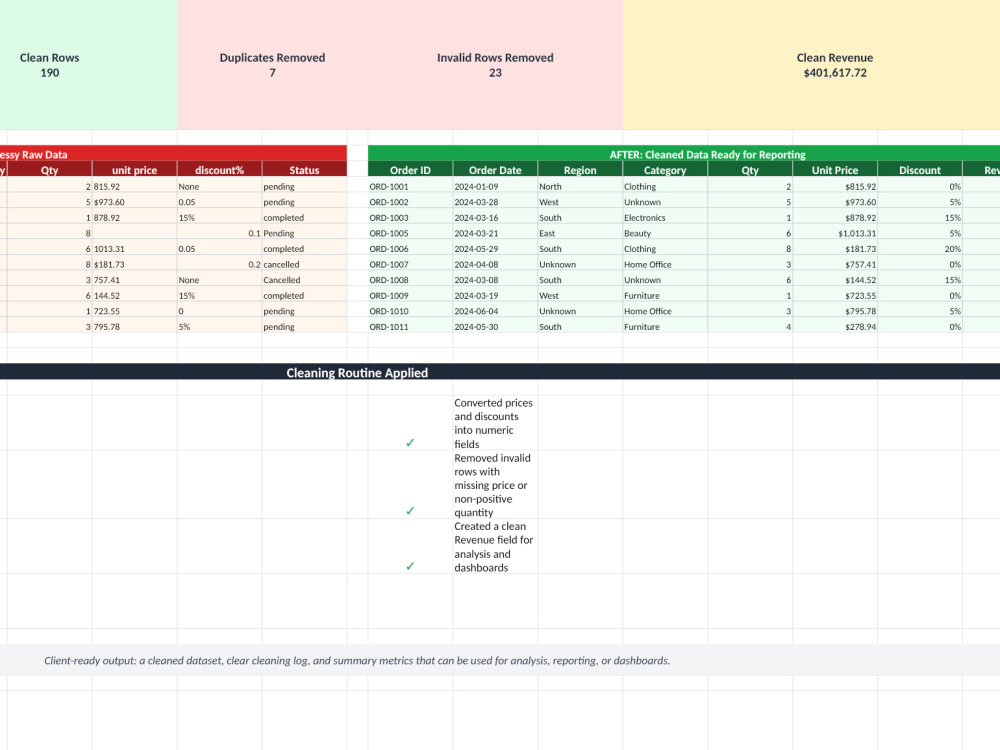Select the 'unit price' raw data header
The image size is (1000, 750).
coord(135,170)
